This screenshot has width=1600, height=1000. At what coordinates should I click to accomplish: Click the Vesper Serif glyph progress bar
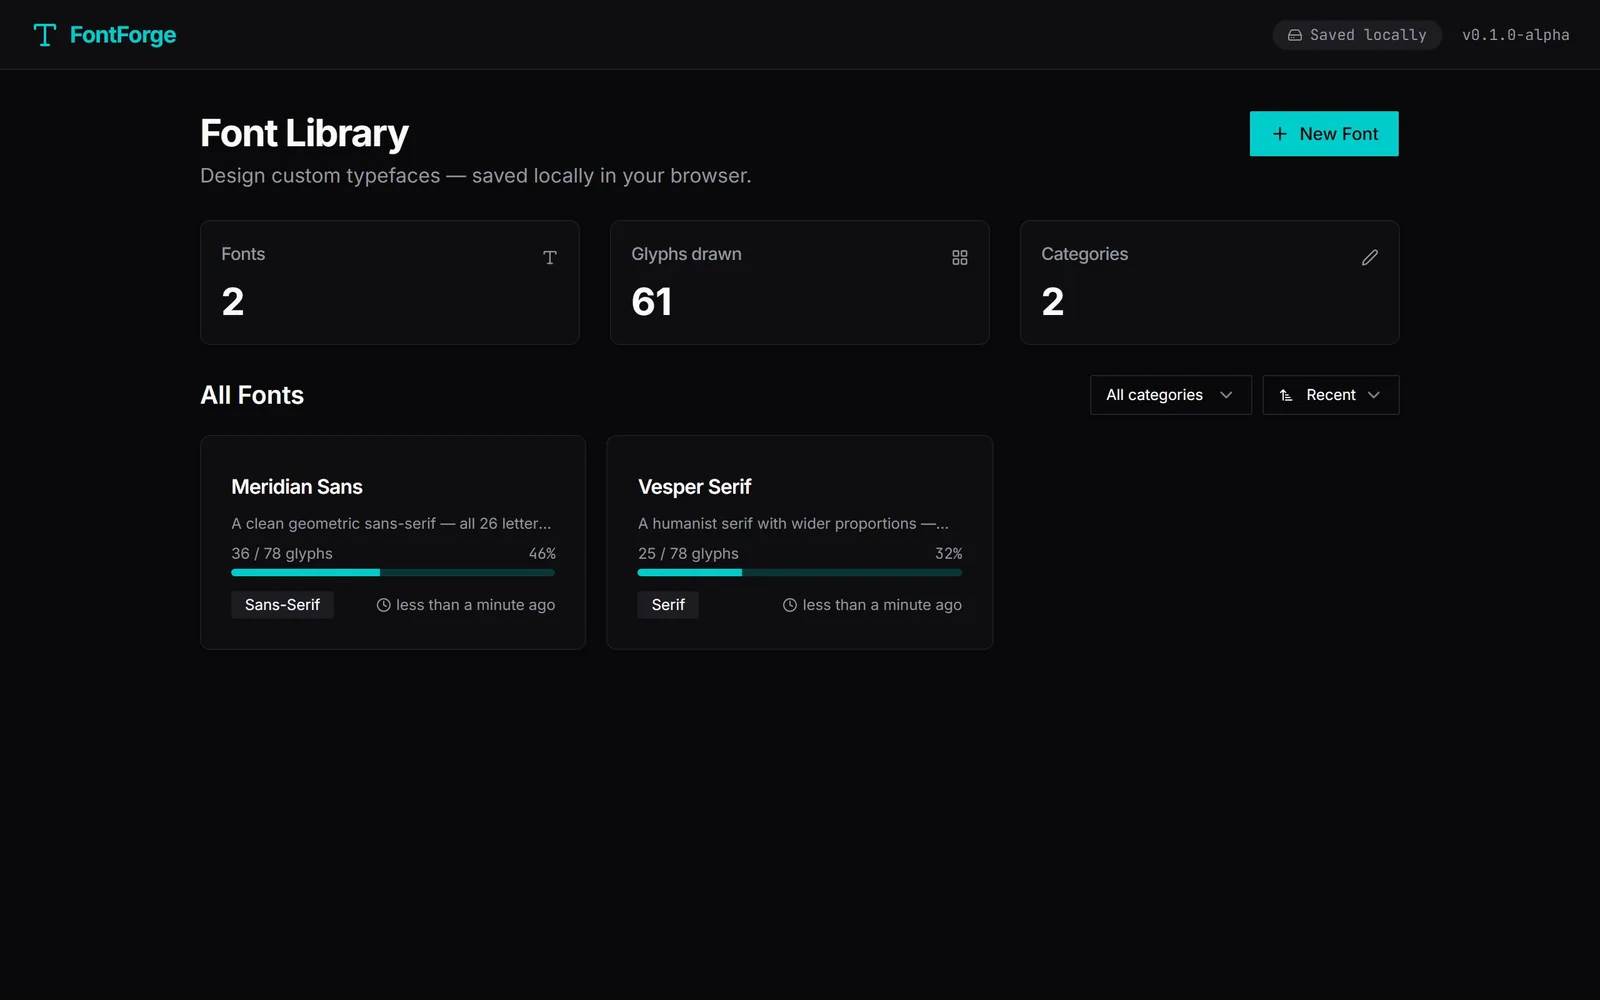click(800, 573)
